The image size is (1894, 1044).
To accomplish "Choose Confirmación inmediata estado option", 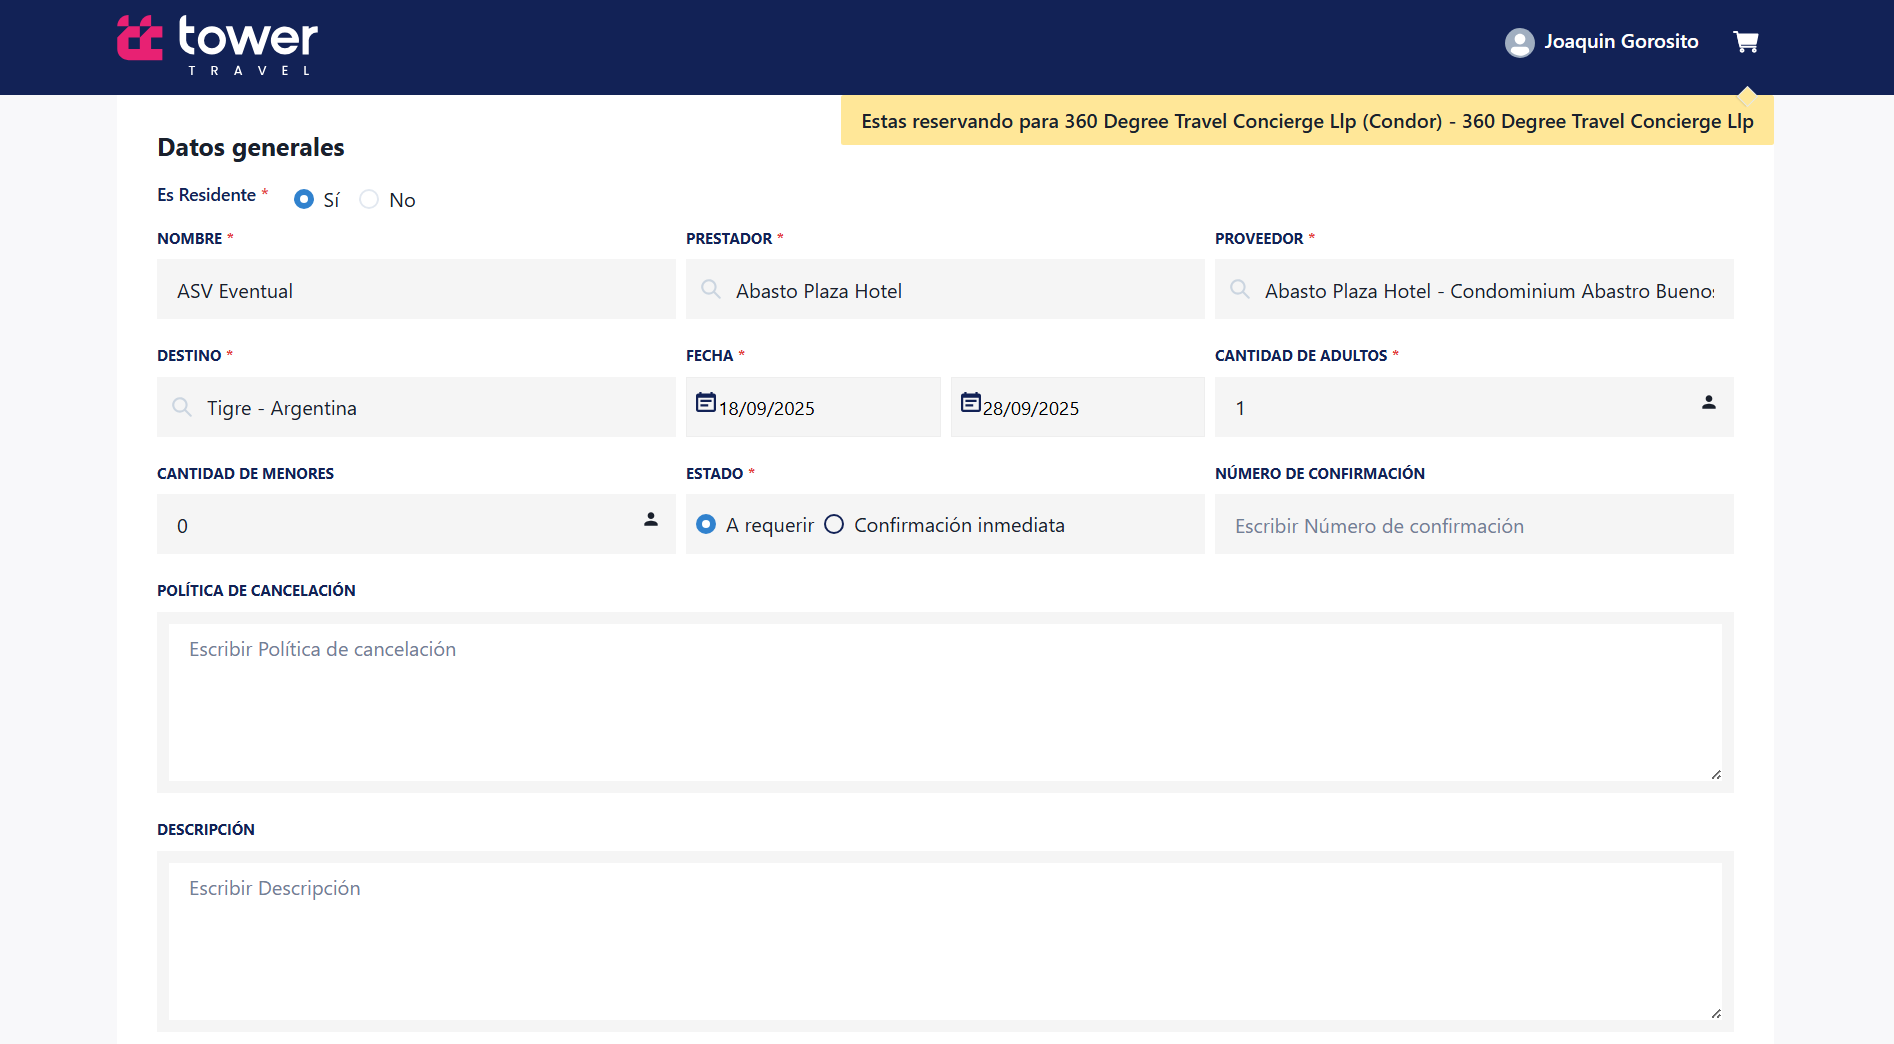I will tap(834, 525).
